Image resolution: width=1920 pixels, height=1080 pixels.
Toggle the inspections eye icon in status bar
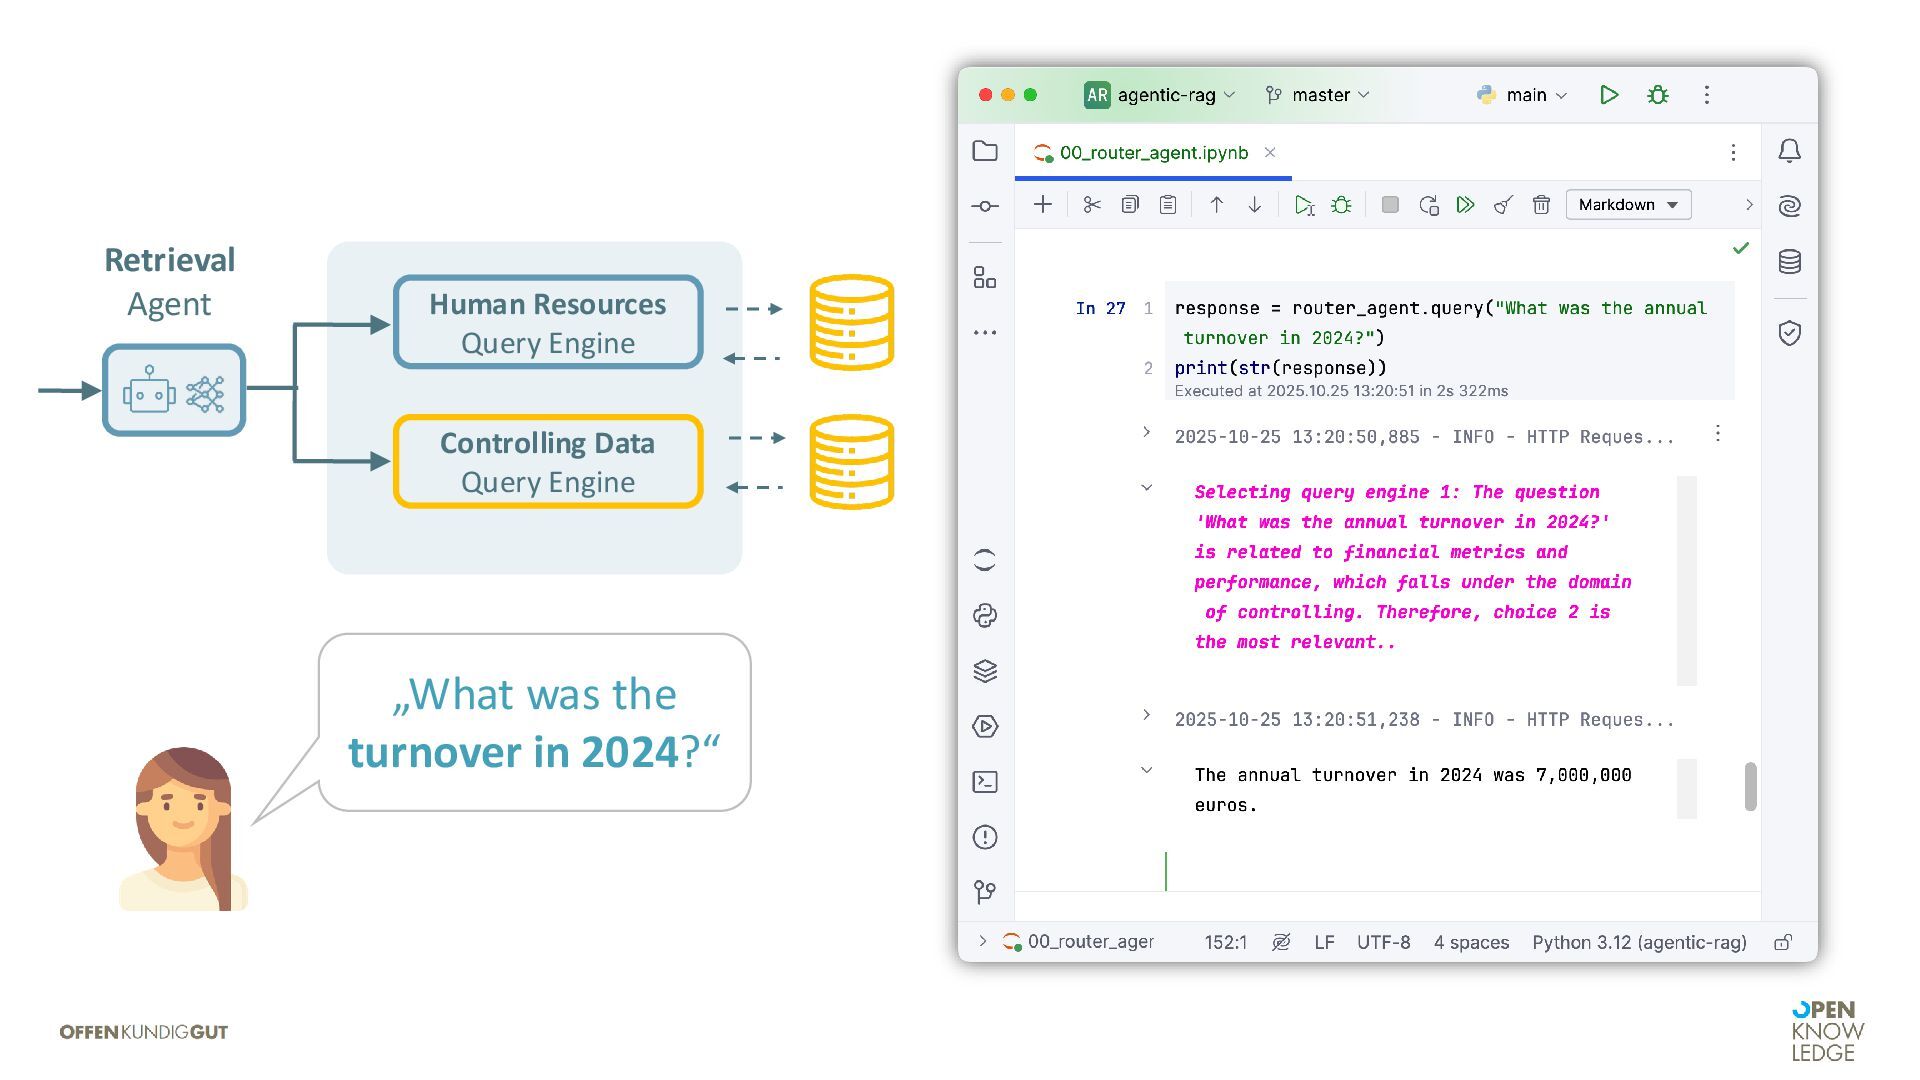[x=1280, y=942]
